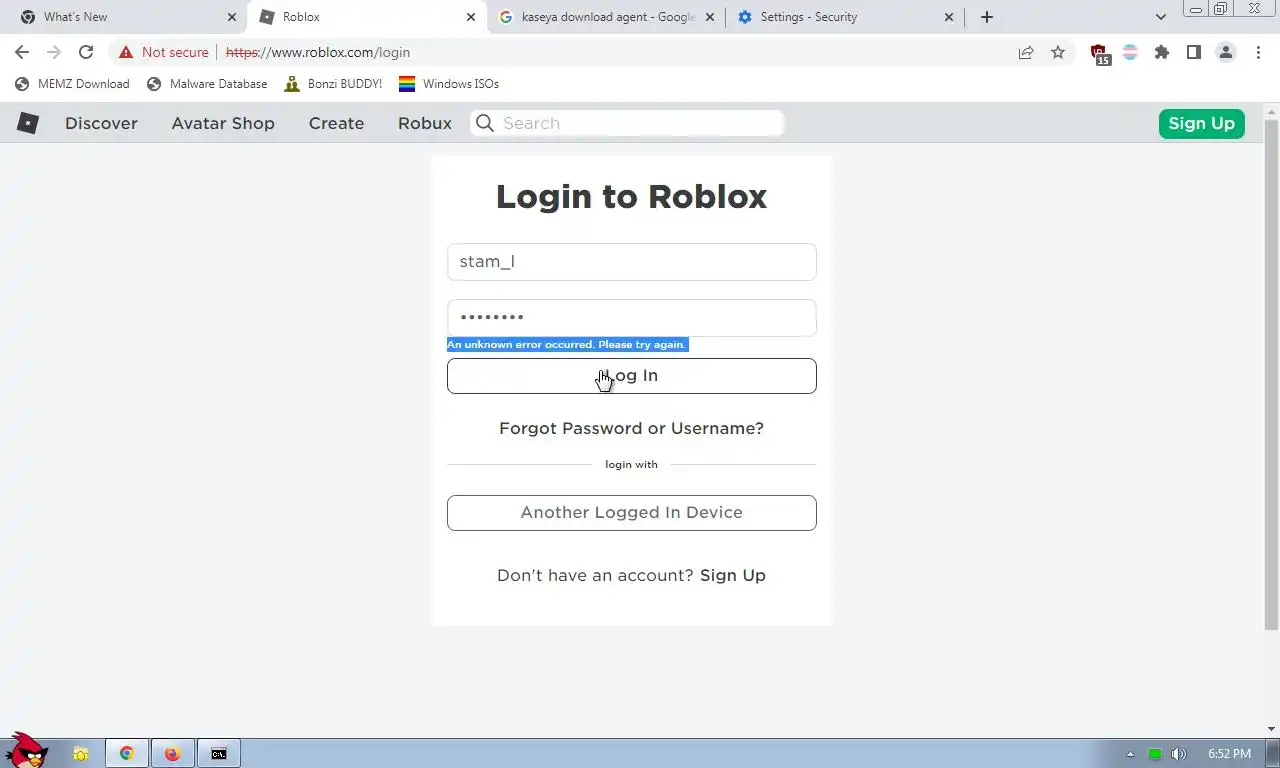Image resolution: width=1280 pixels, height=768 pixels.
Task: Switch to the Settings - Security tab
Action: point(845,17)
